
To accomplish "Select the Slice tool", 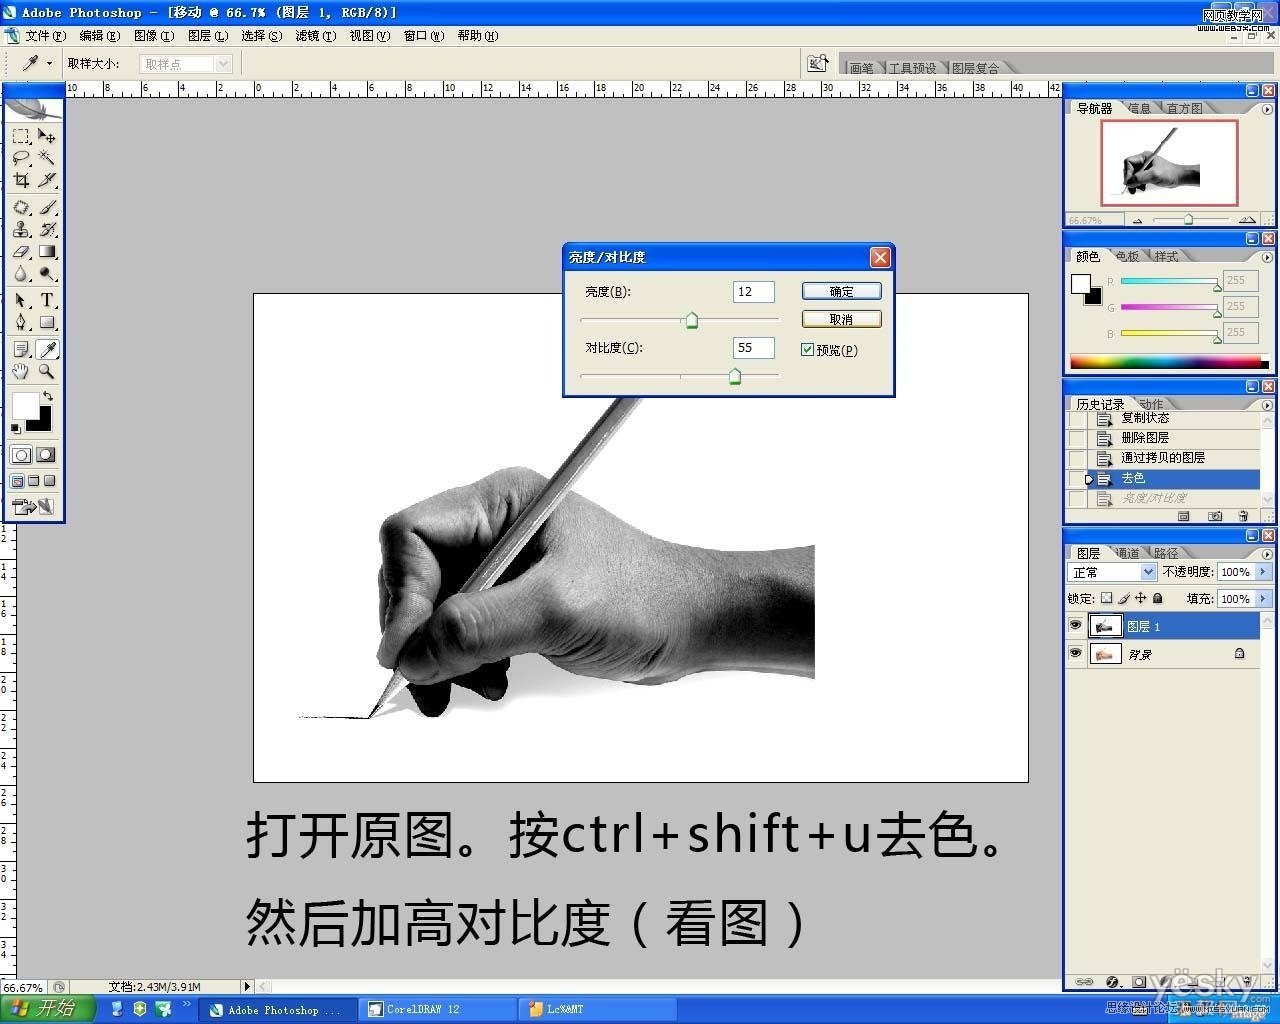I will 47,180.
